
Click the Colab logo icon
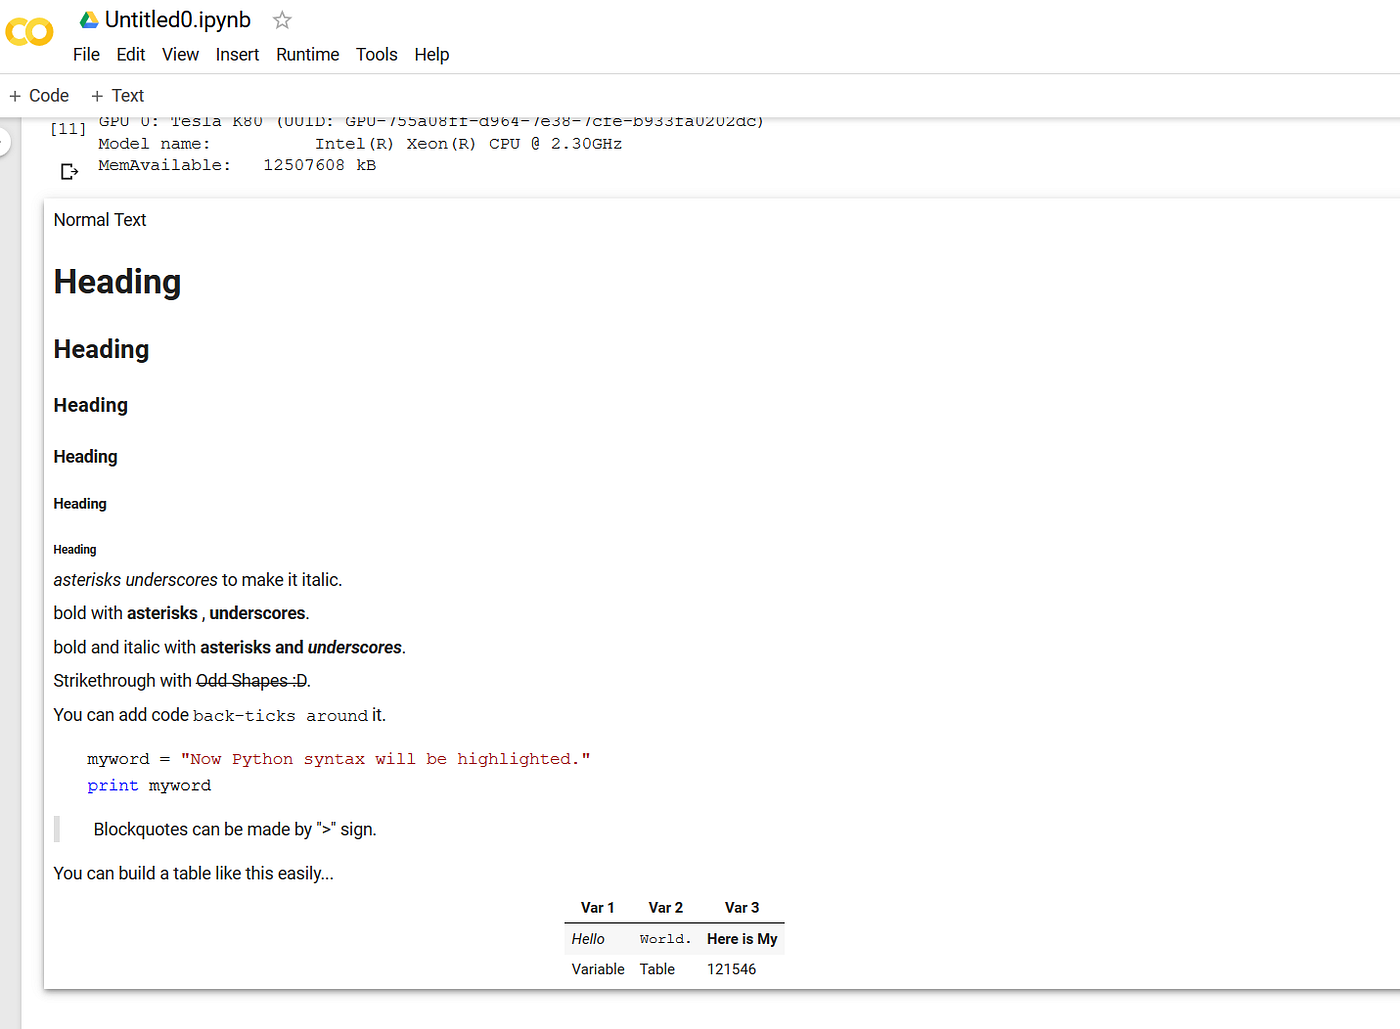29,31
